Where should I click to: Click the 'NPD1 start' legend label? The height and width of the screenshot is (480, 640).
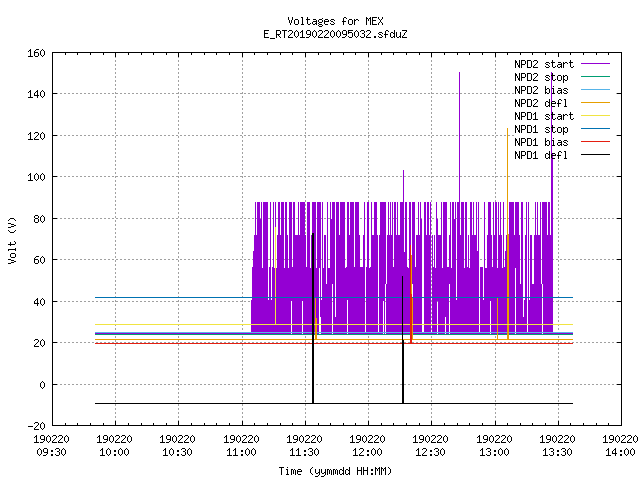(544, 116)
